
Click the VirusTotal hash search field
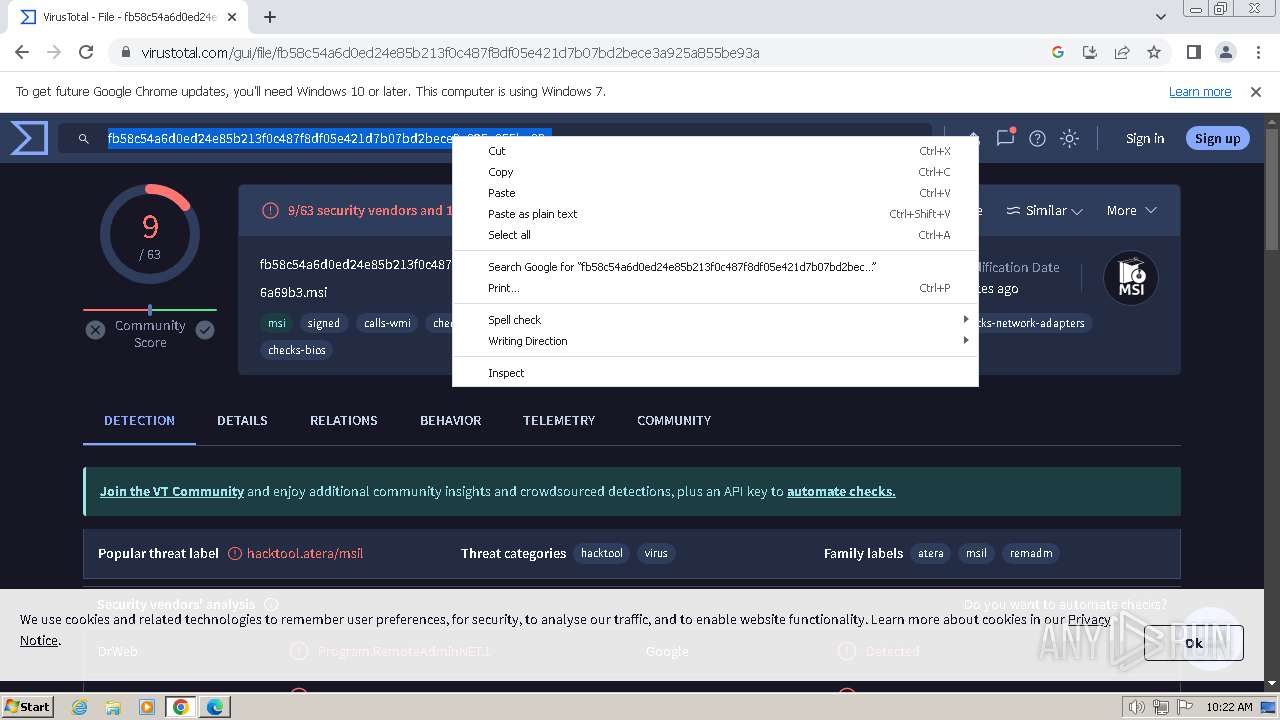(495, 139)
